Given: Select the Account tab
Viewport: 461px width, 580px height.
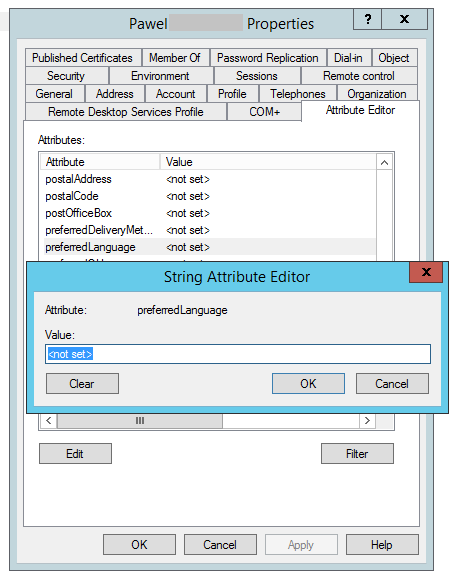Looking at the screenshot, I should click(176, 94).
